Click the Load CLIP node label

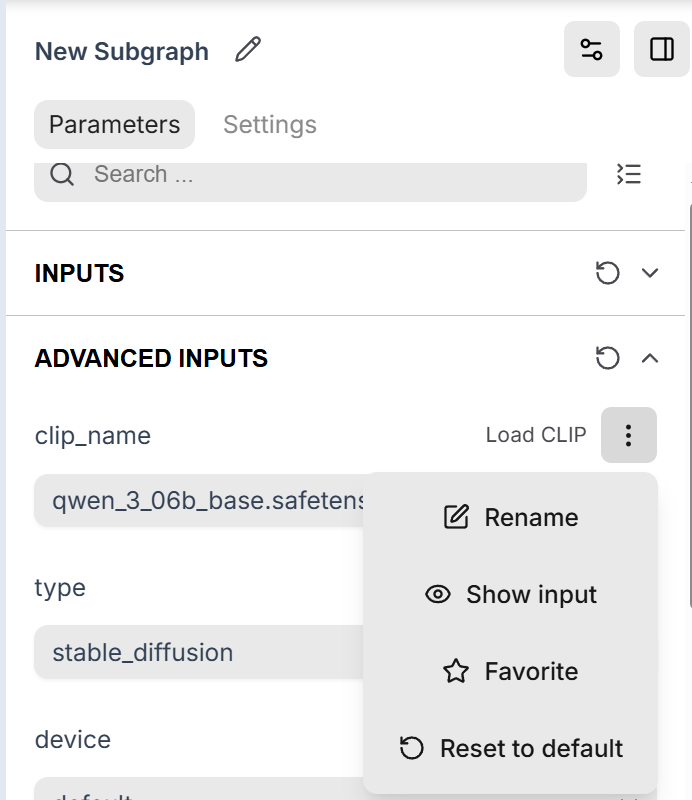536,435
